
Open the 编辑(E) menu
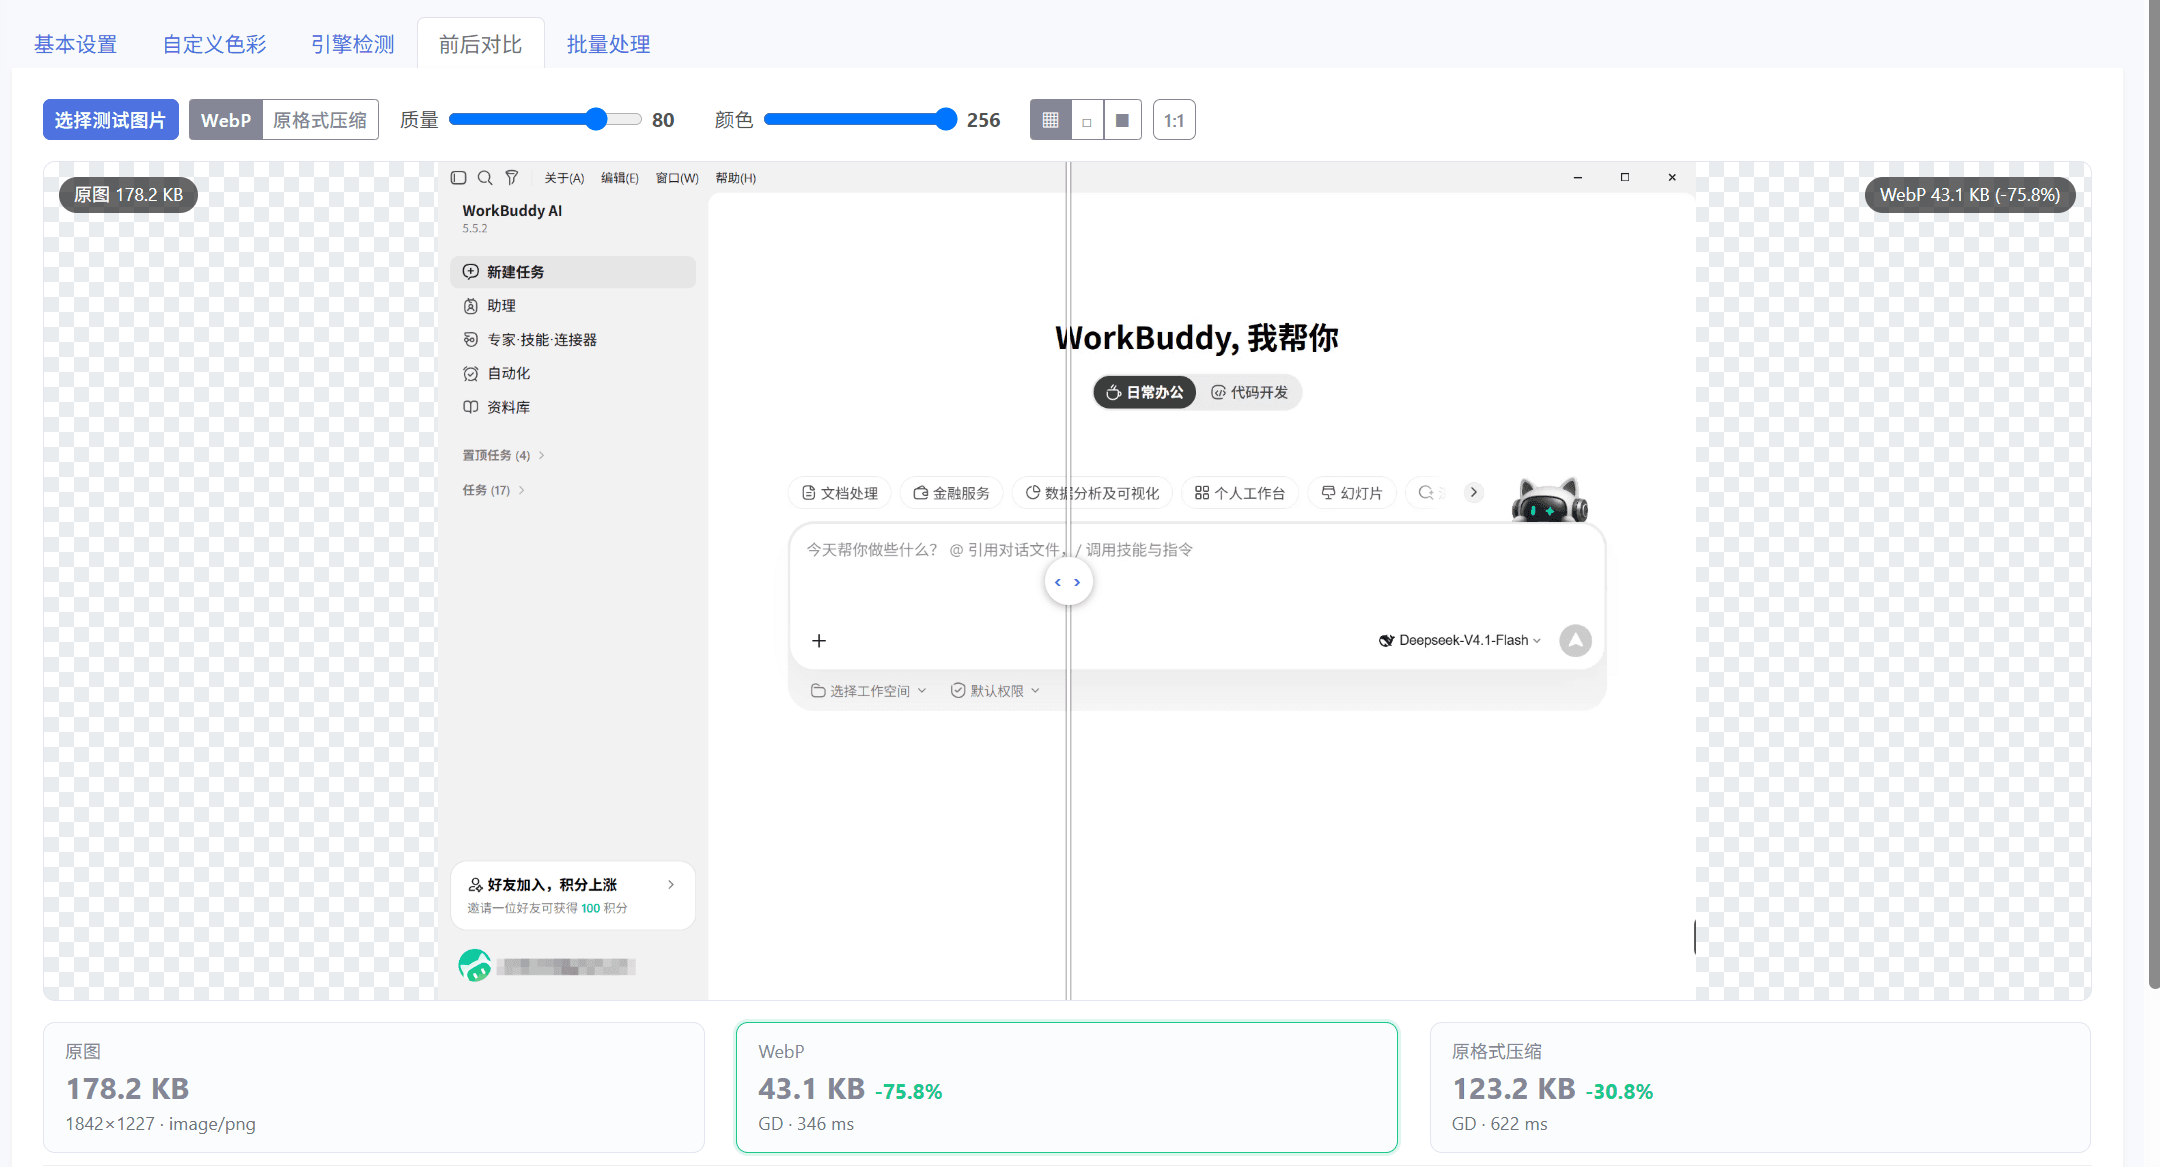coord(620,178)
